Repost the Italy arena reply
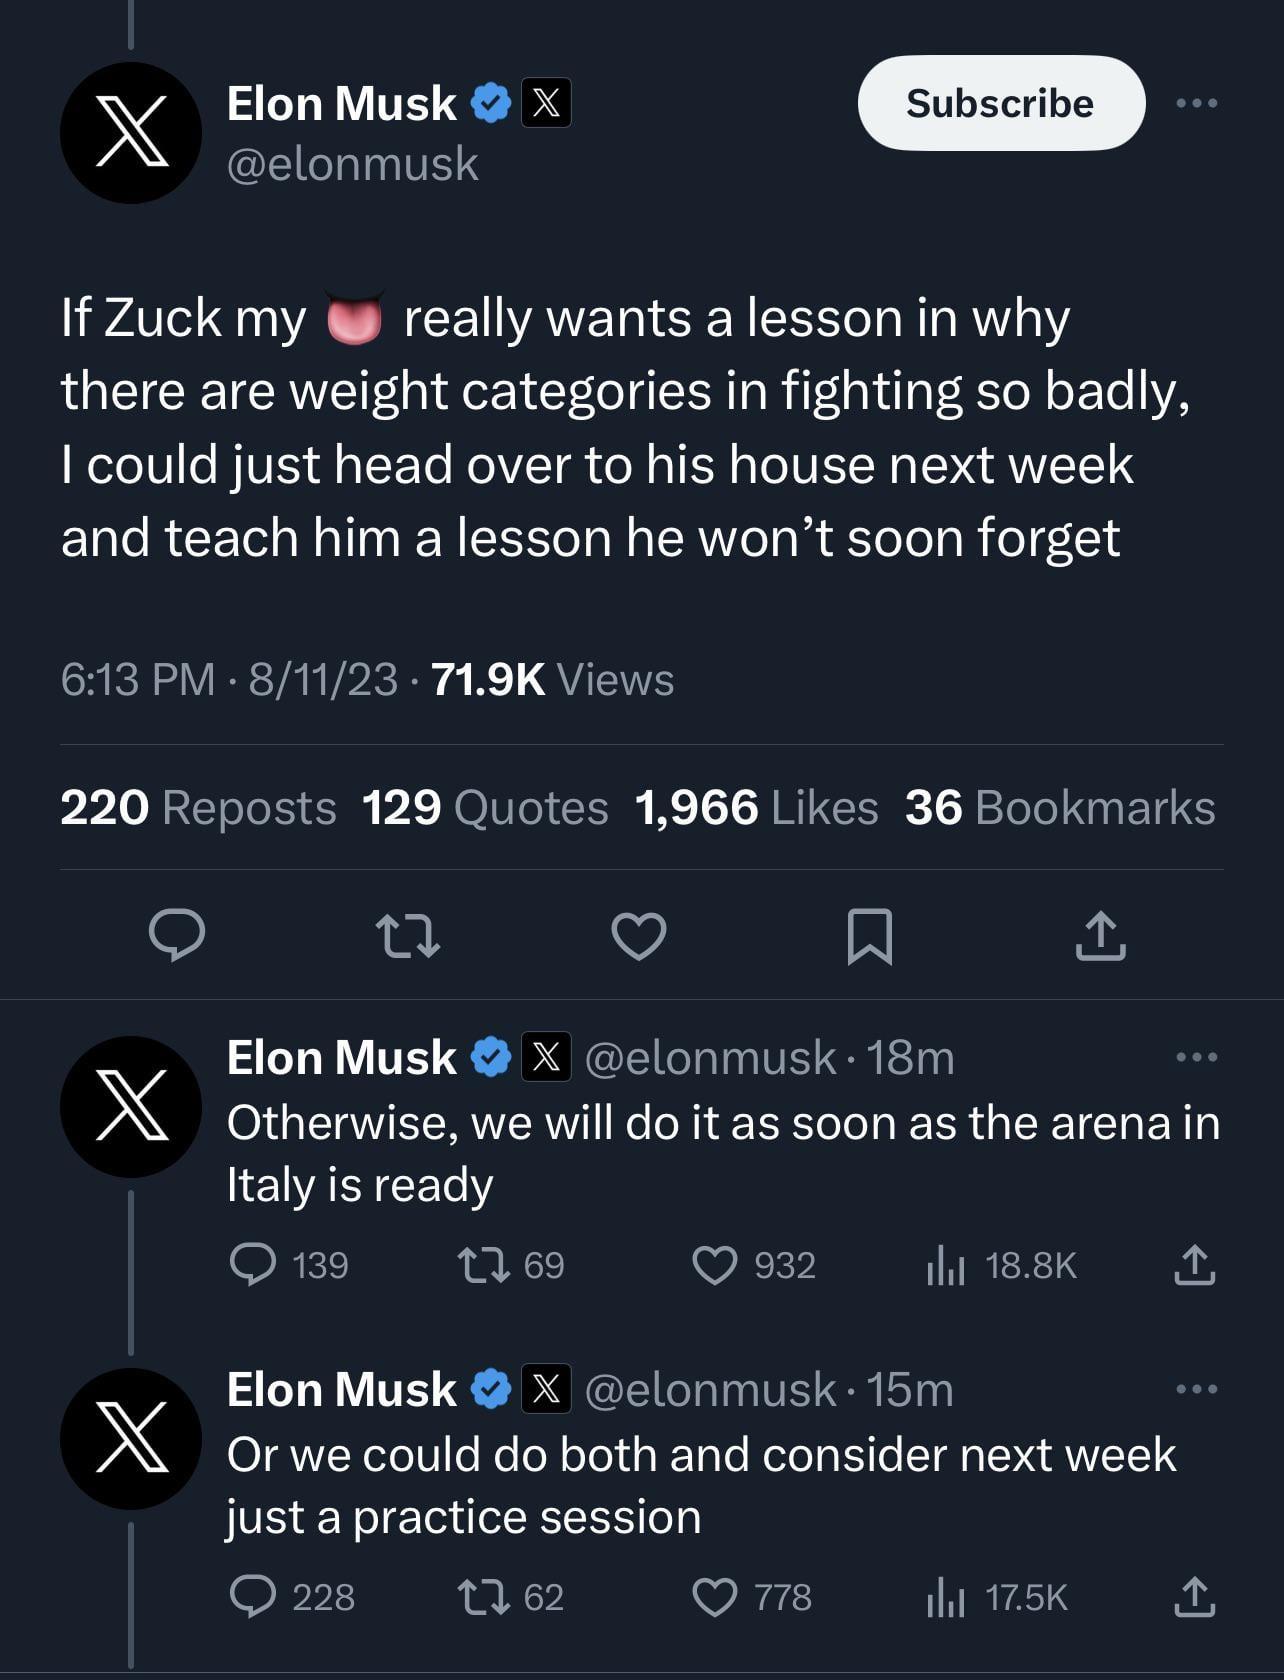Screen dimensions: 1284x1680 click(x=483, y=1265)
